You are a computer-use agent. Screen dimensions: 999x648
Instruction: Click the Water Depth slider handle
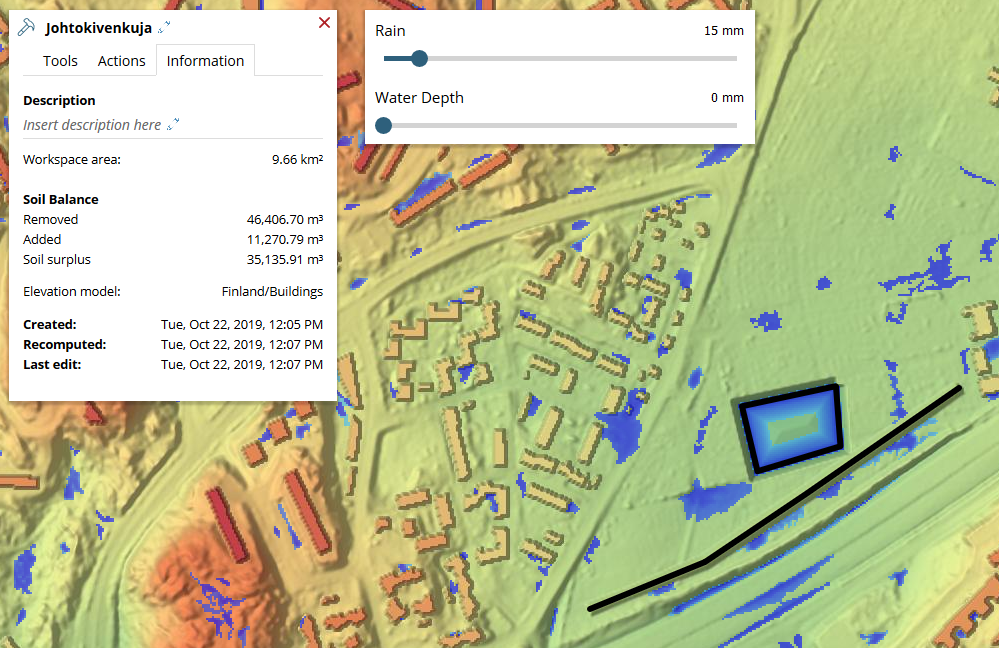[384, 126]
